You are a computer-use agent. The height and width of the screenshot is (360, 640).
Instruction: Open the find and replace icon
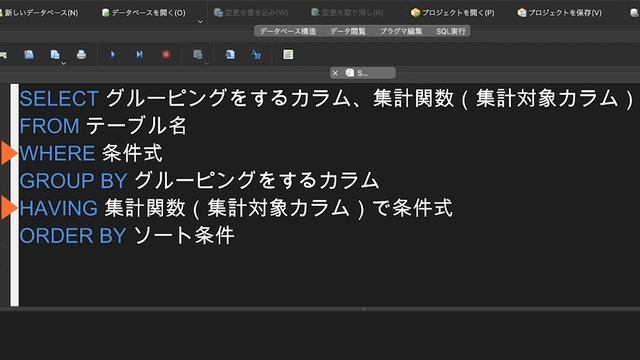coord(256,54)
